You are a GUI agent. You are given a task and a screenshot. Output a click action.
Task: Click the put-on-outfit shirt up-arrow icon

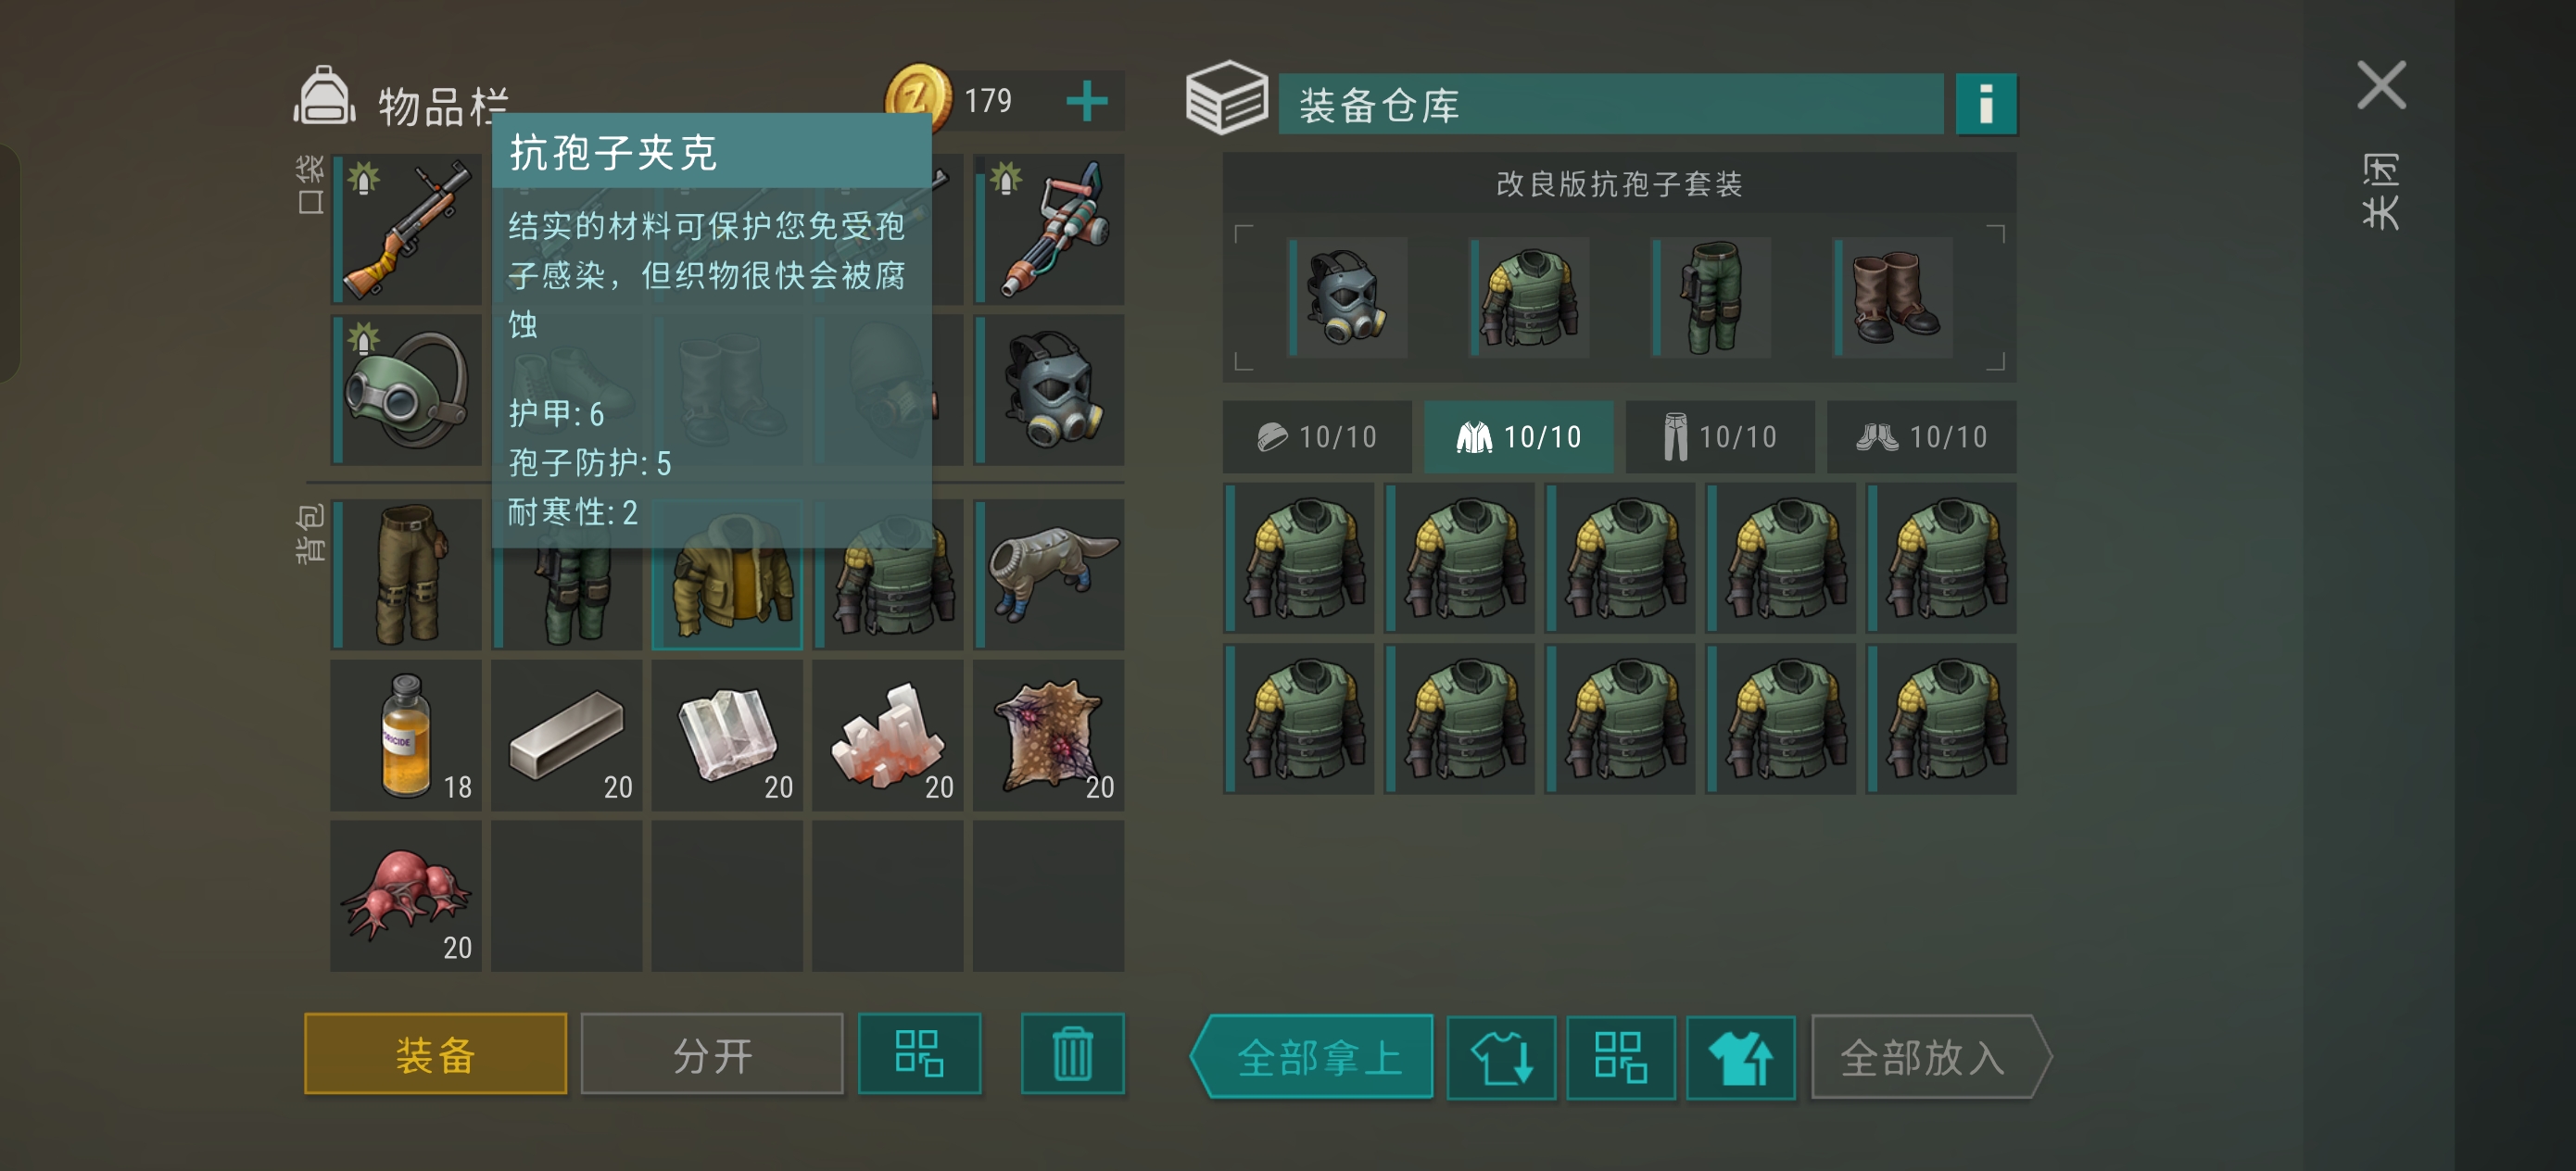(1740, 1057)
